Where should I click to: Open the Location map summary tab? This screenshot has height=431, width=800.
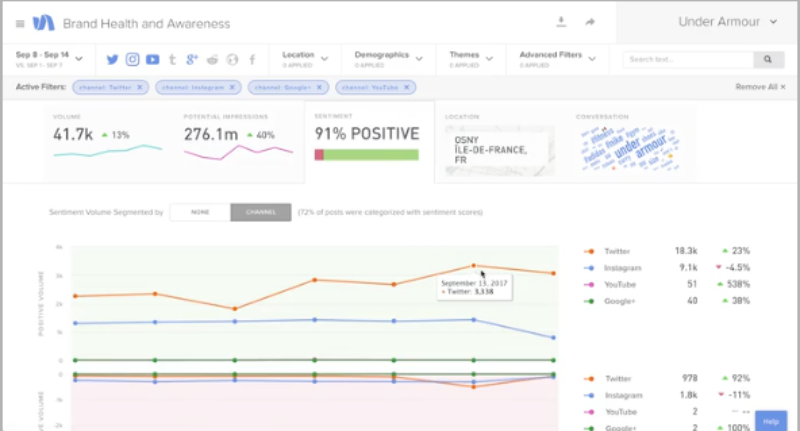click(x=500, y=142)
